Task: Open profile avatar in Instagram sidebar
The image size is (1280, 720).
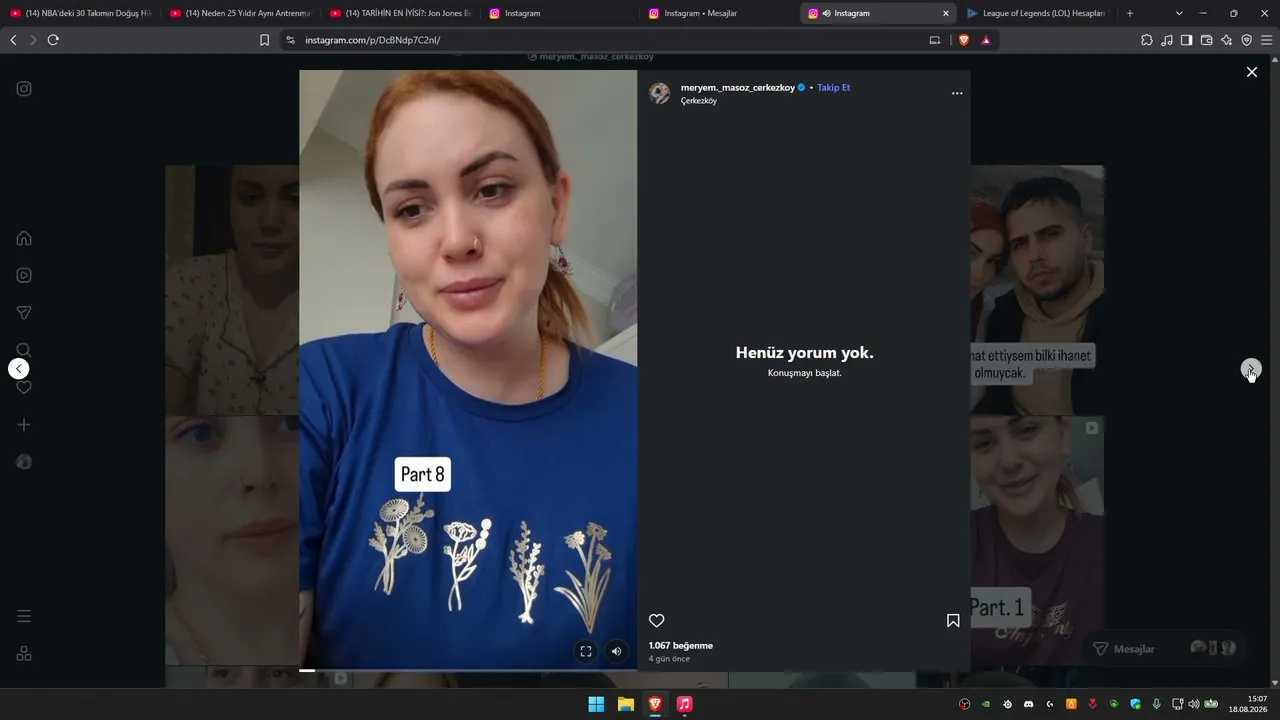Action: tap(24, 462)
